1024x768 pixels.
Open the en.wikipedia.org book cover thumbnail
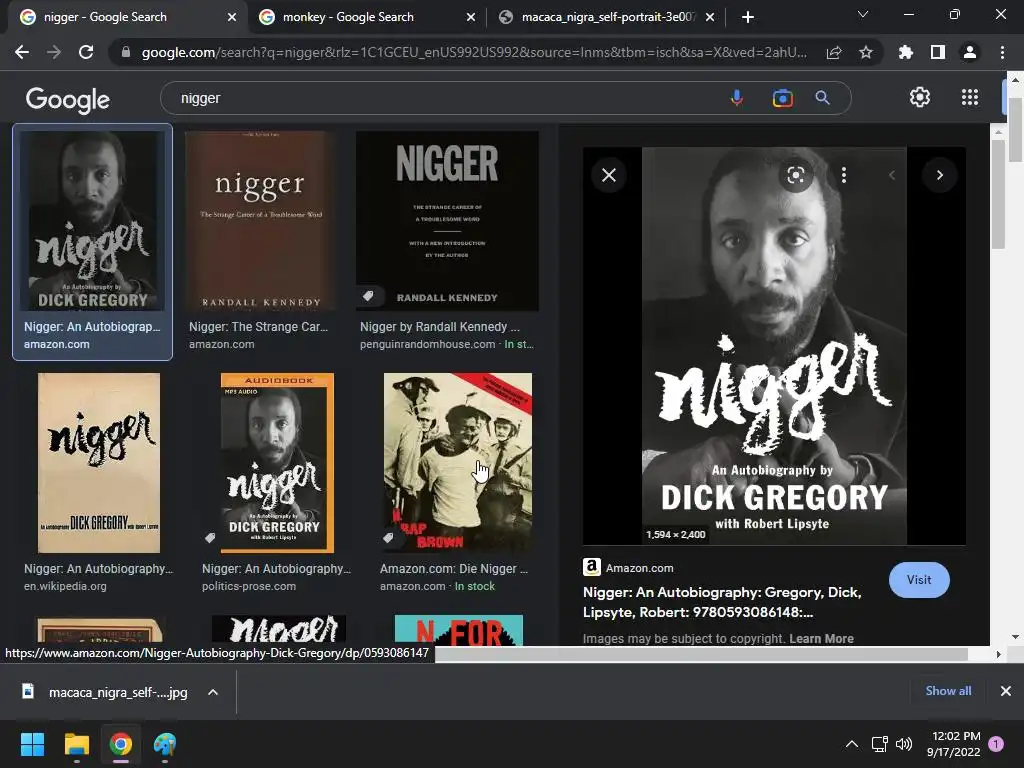[99, 462]
